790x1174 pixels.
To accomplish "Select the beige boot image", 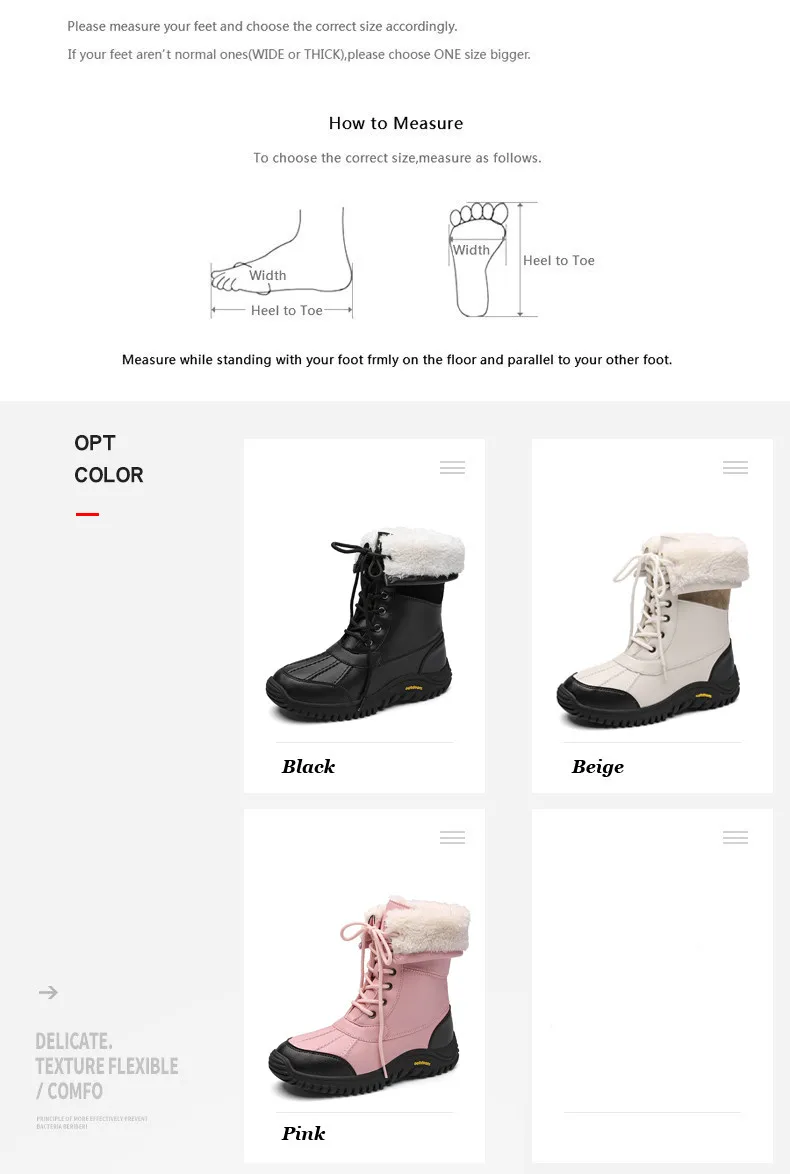I will coord(652,629).
